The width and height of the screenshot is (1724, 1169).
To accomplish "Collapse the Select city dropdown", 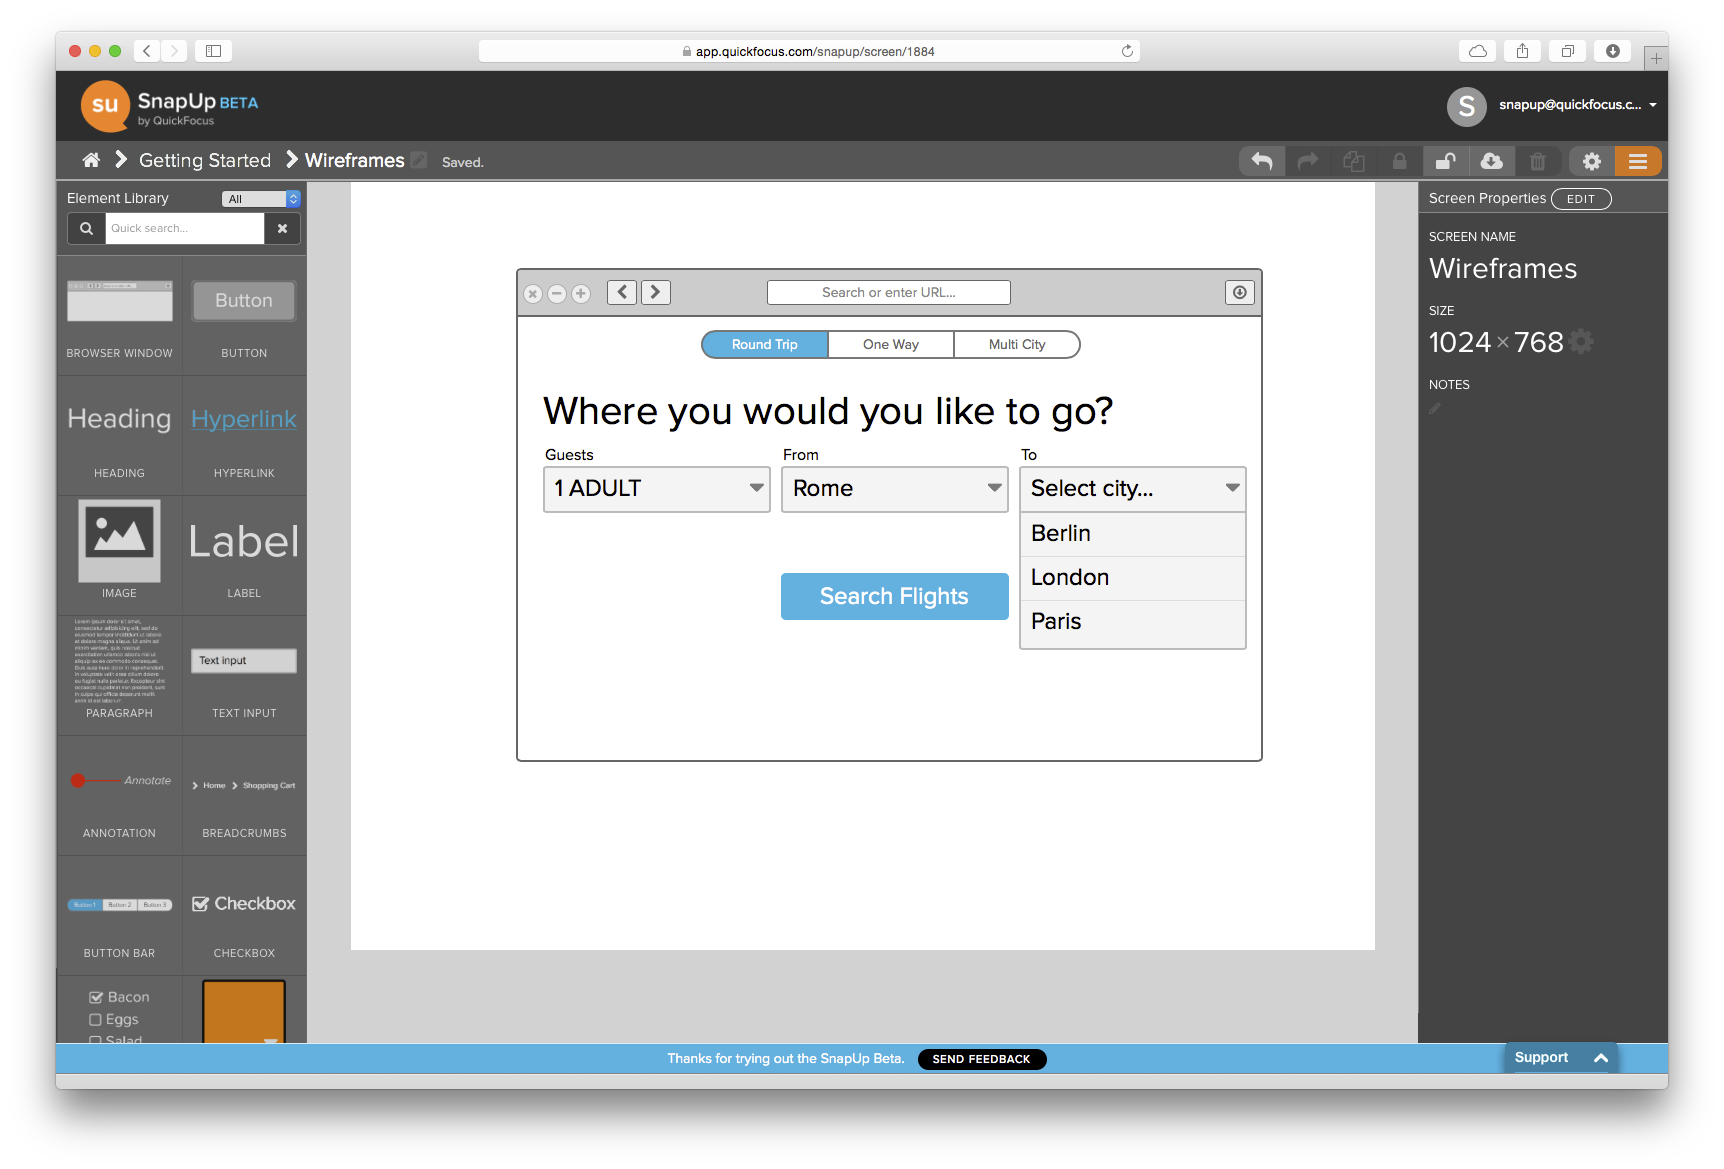I will point(1133,489).
